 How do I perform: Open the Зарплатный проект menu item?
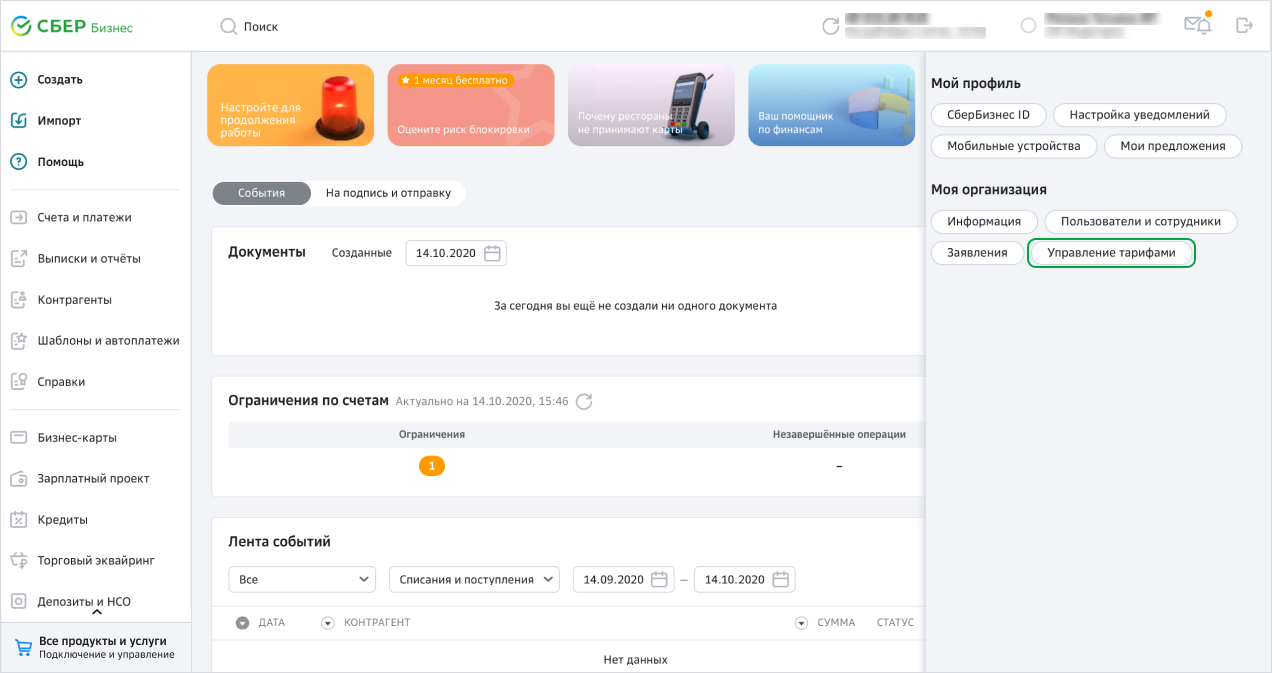click(x=95, y=478)
